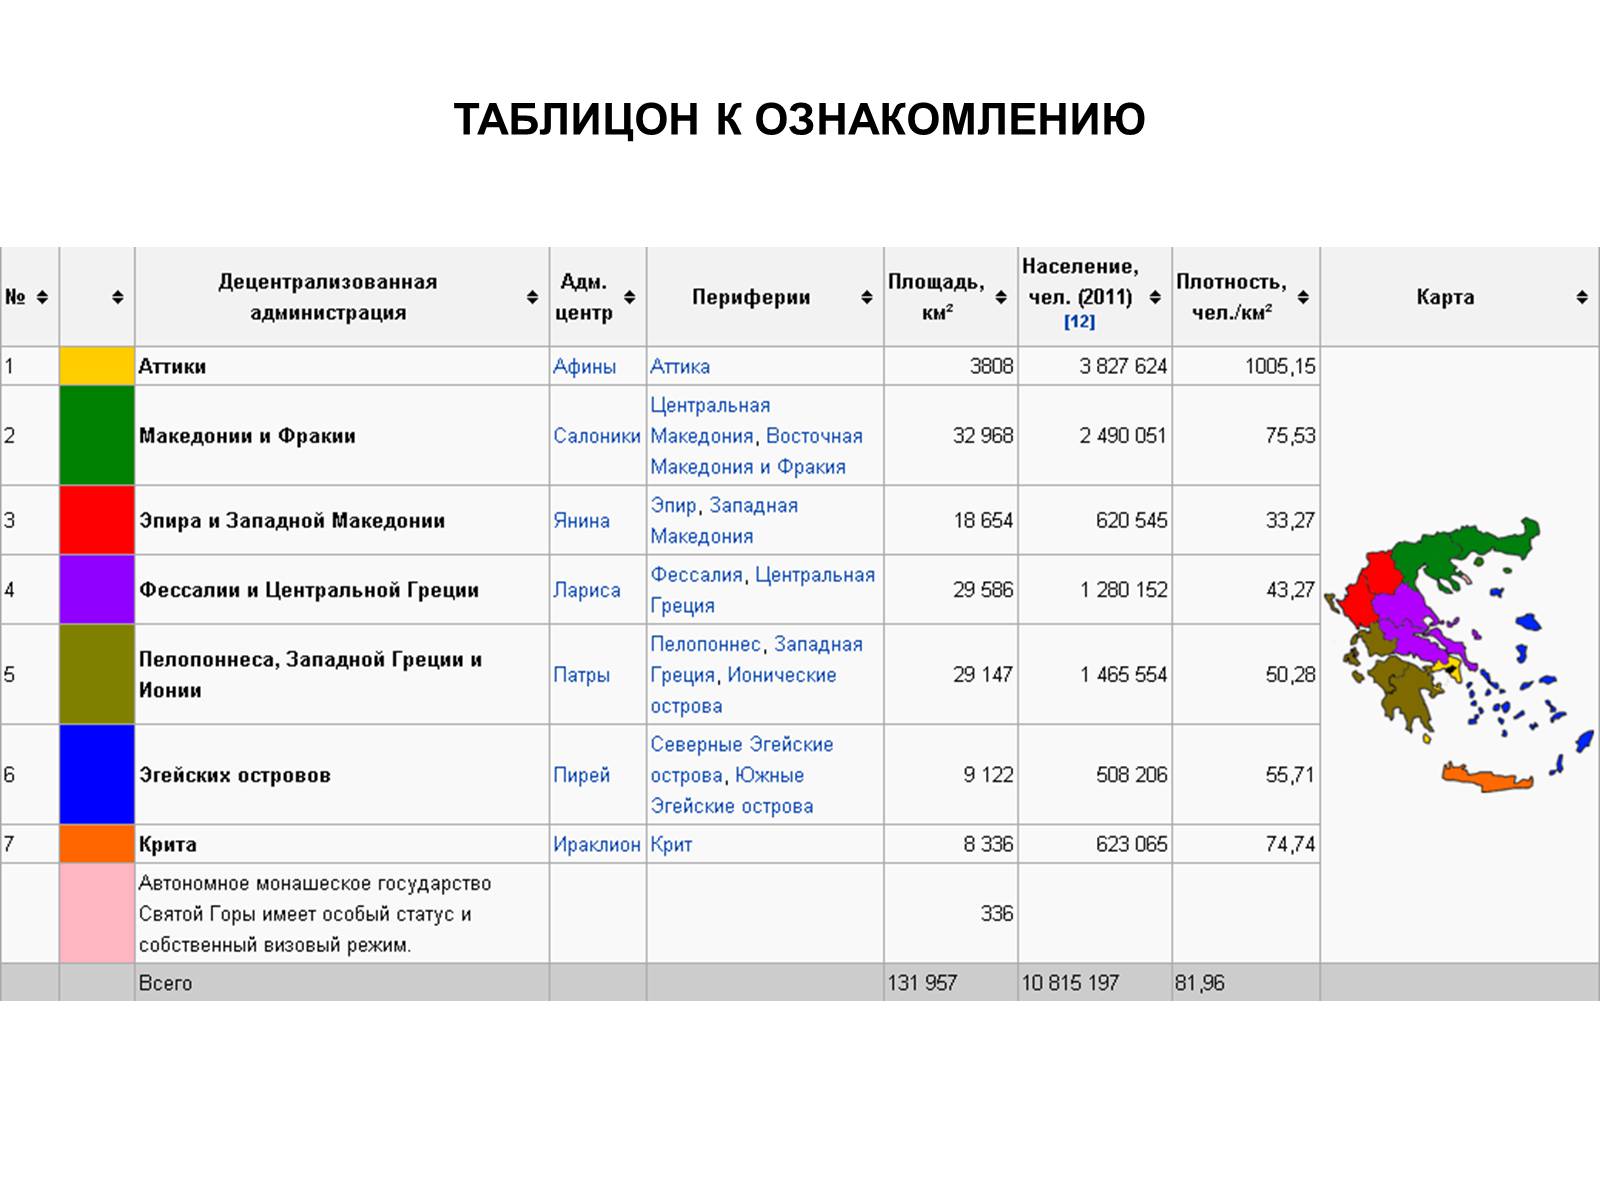Select Фессалии и Центральной Греции name
Screen dimensions: 1600x1200
coord(309,590)
